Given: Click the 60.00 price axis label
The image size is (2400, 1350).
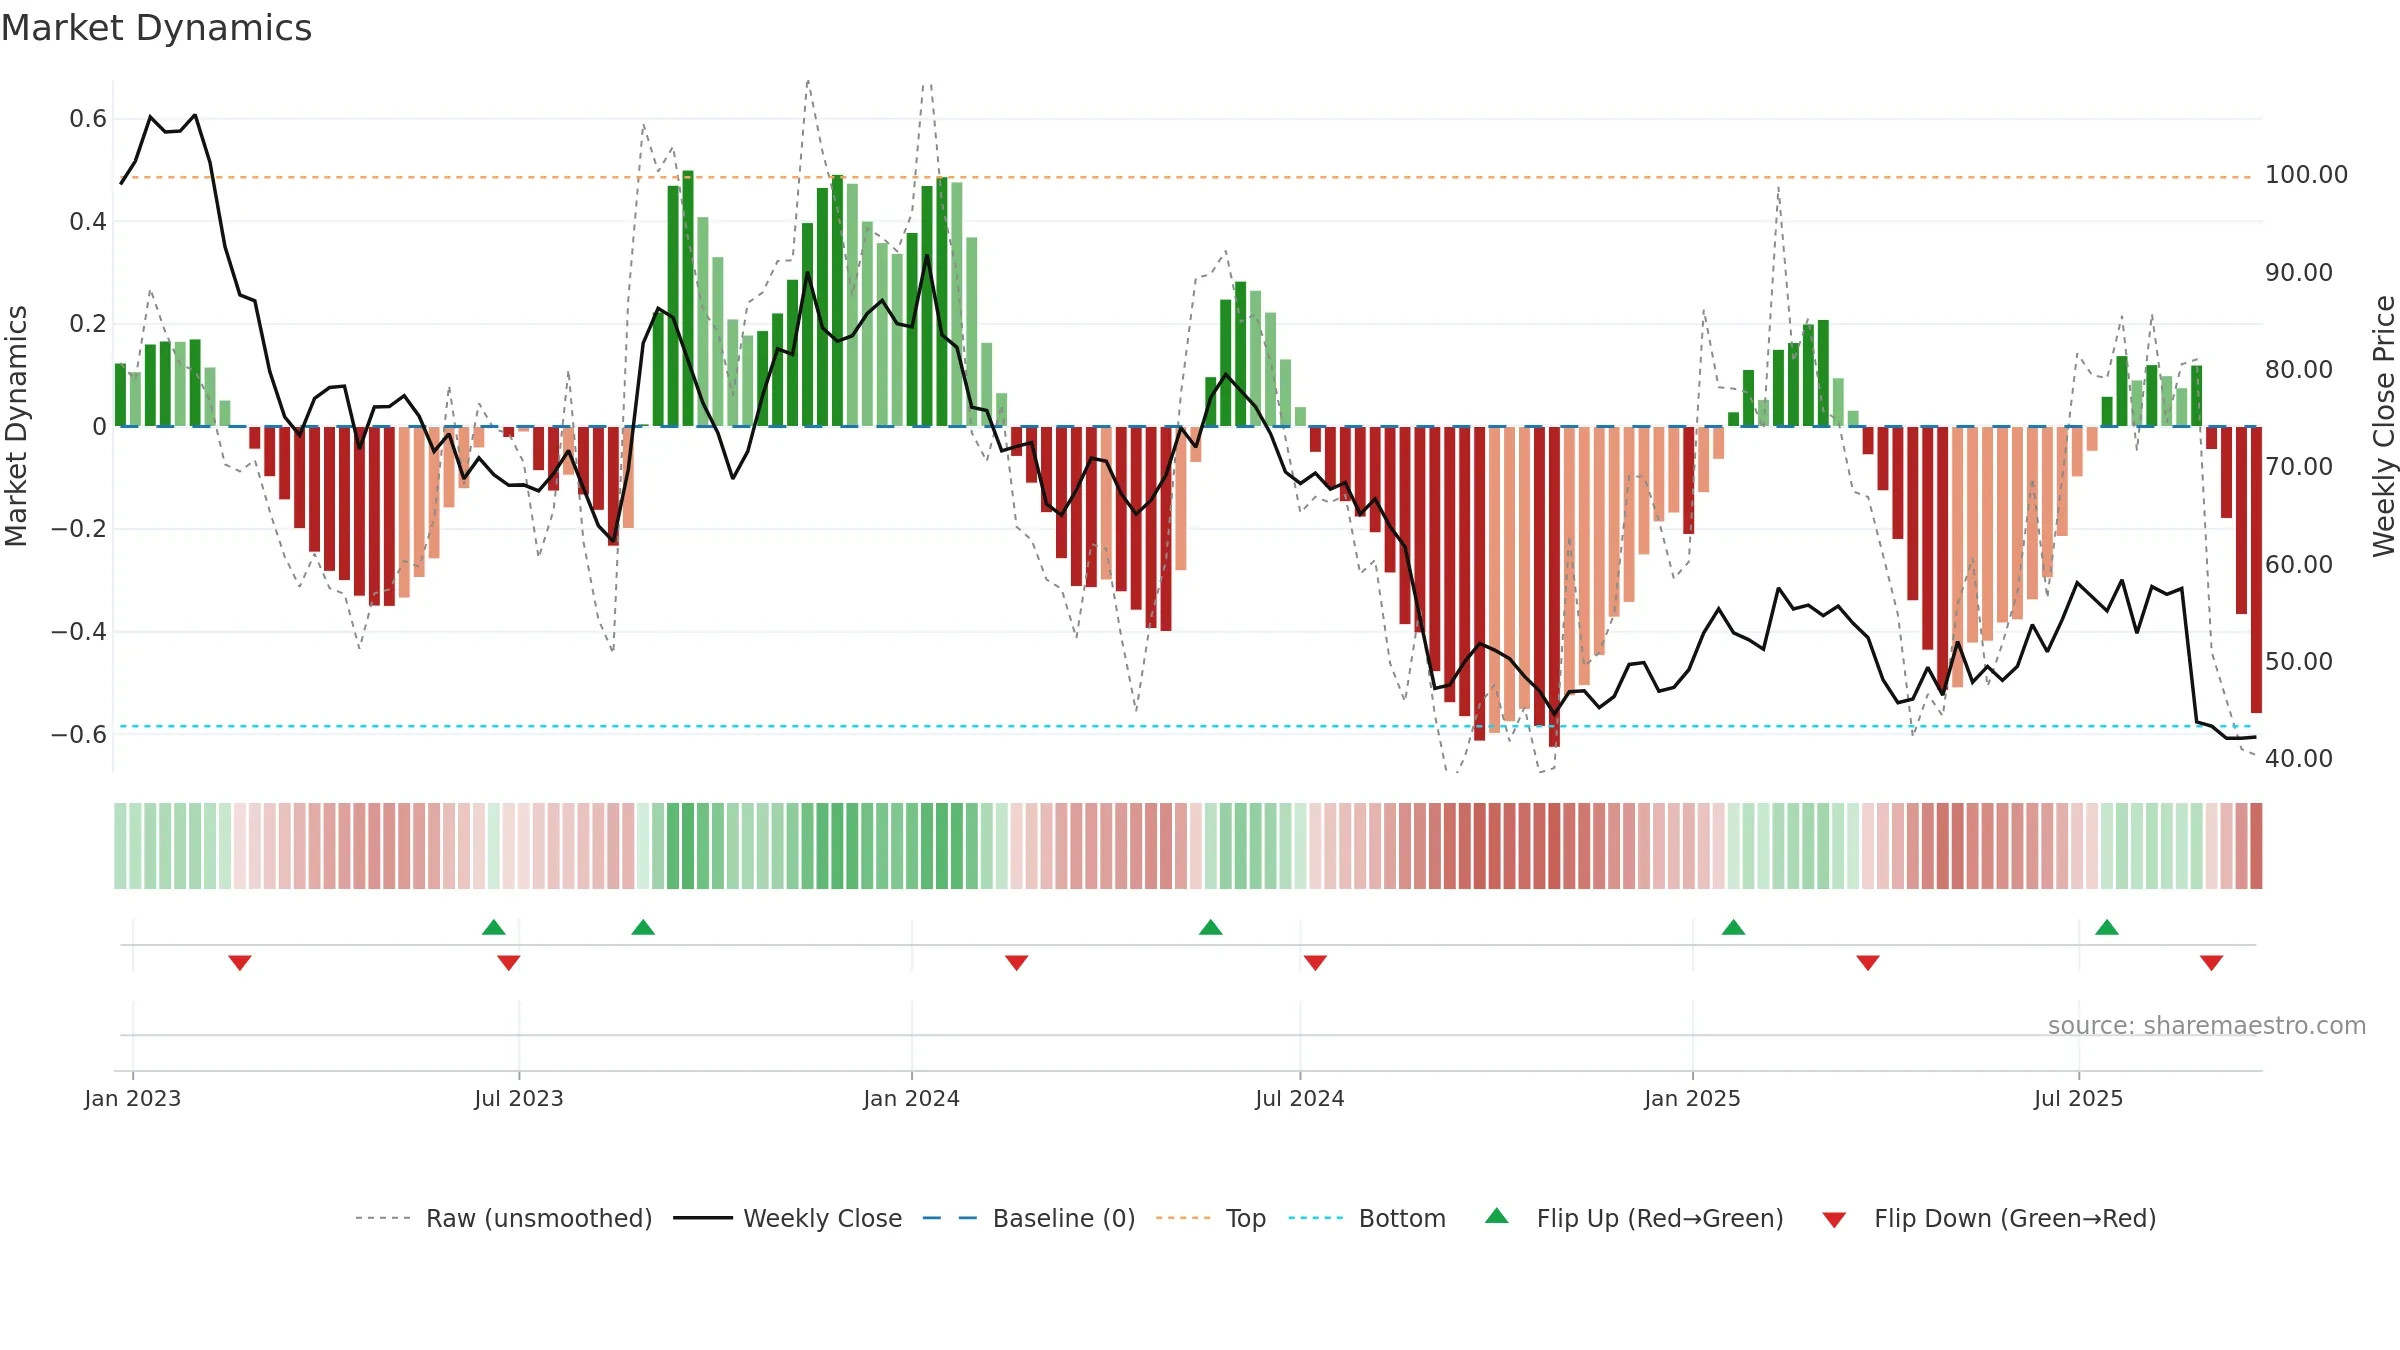Looking at the screenshot, I should pos(2299,564).
